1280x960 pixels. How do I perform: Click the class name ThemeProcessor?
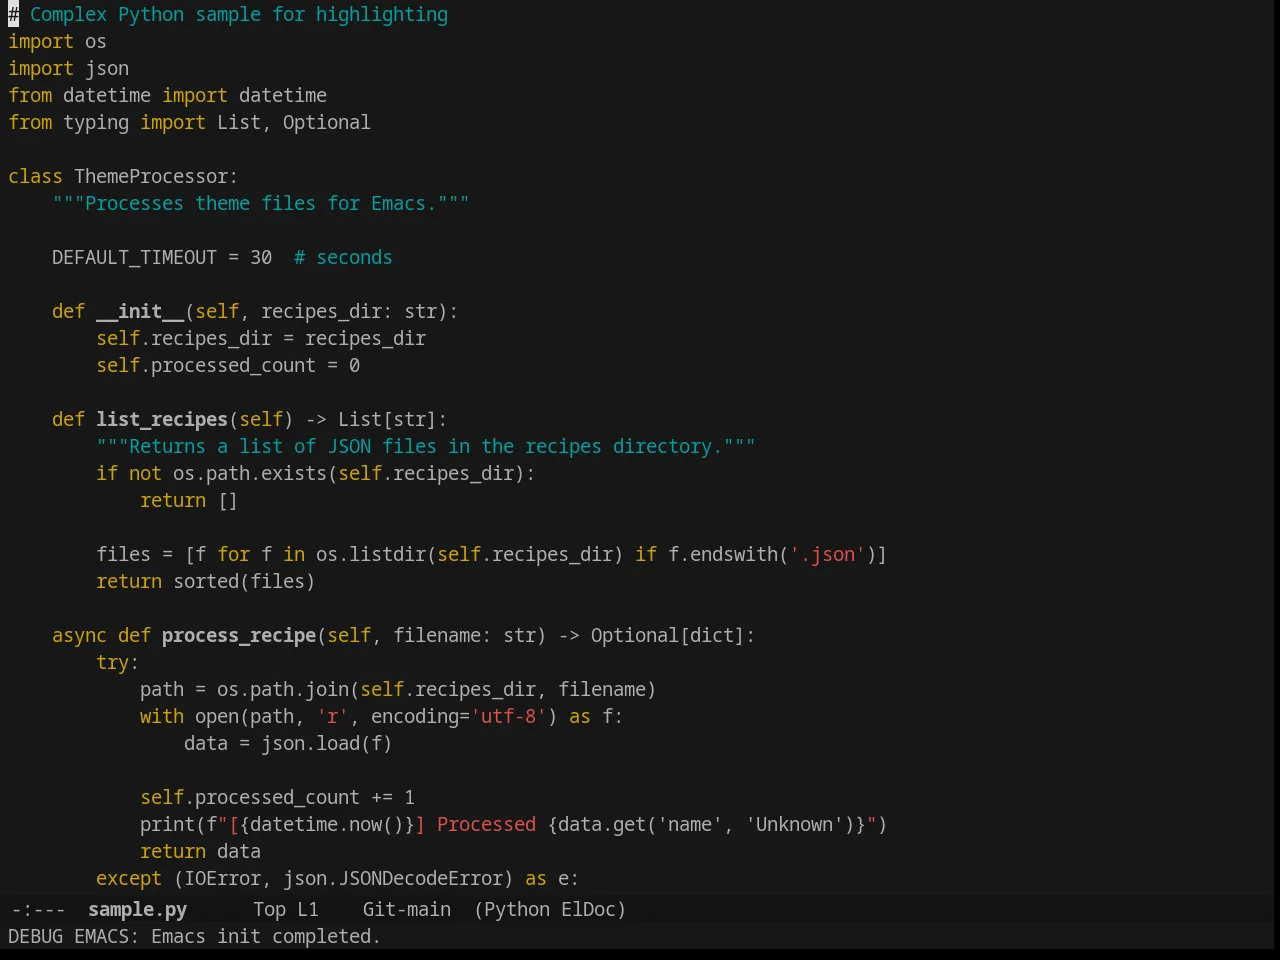pyautogui.click(x=151, y=176)
